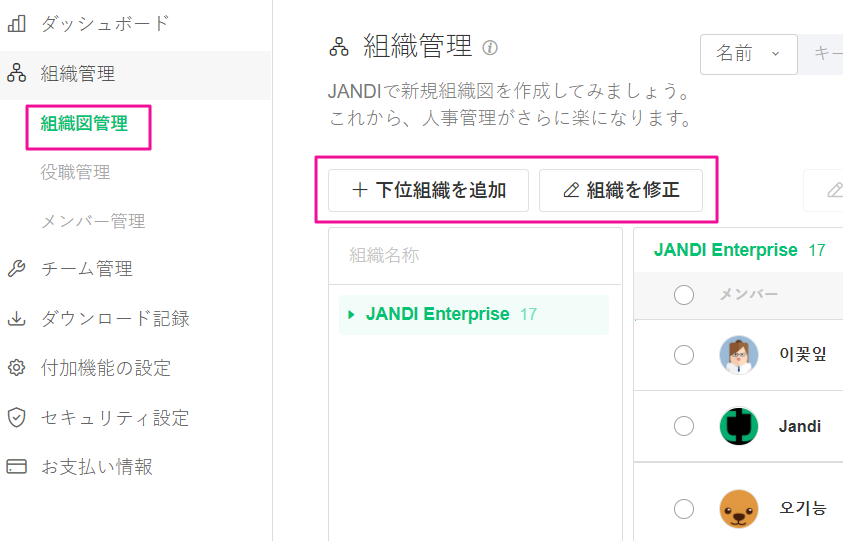Click the info icon beside 組織管理 title
Viewport: 843px width, 541px height.
tap(490, 47)
